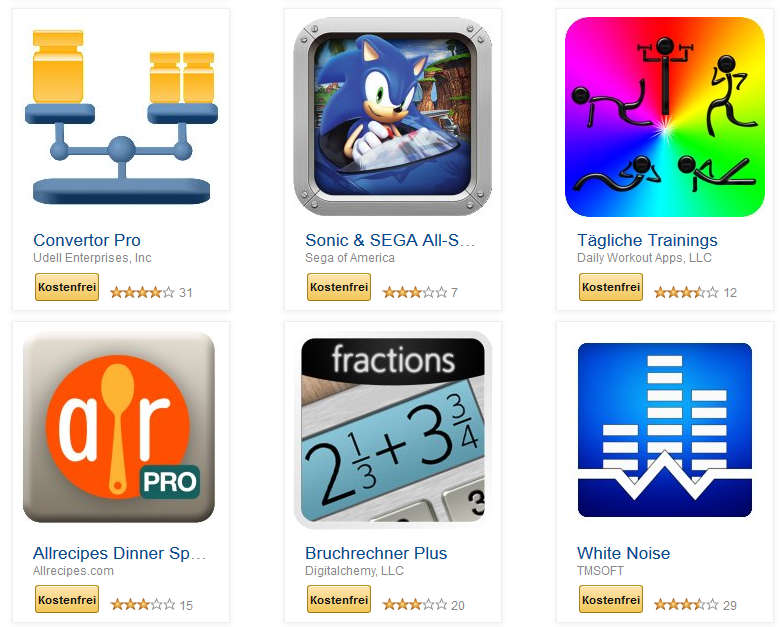
Task: Get Allrecipes Dinner Spinner via Kostenfrei button
Action: [67, 600]
